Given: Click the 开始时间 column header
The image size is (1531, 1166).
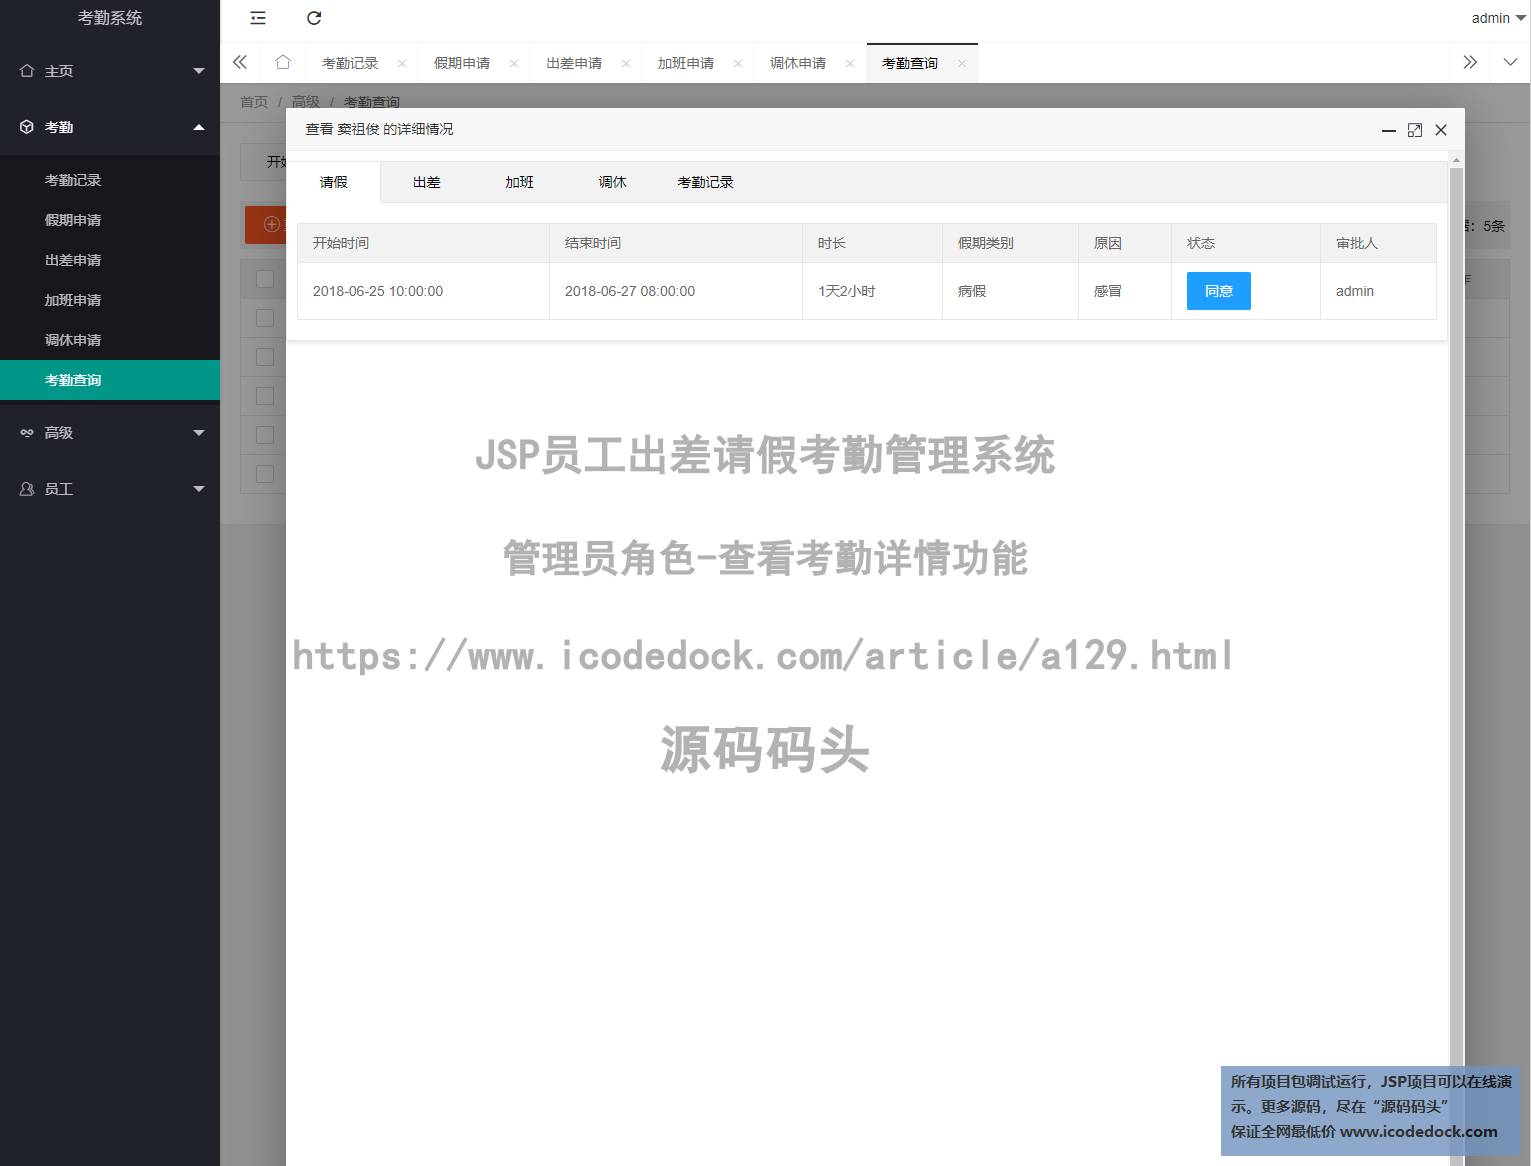Looking at the screenshot, I should (x=423, y=243).
